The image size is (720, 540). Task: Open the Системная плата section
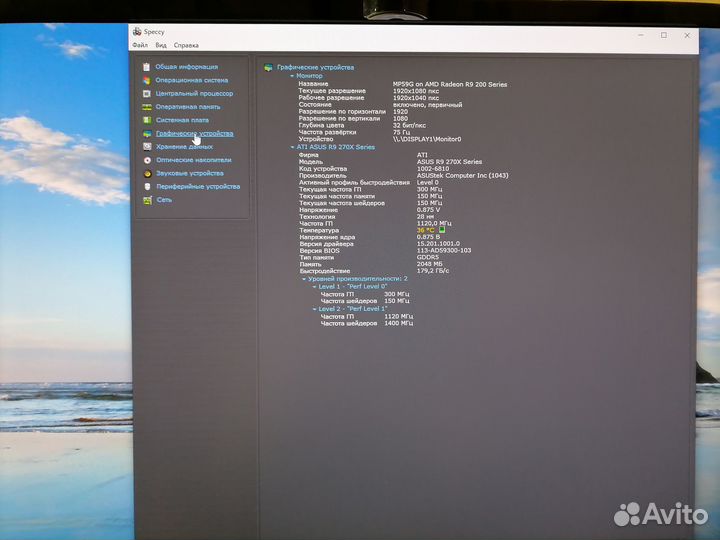point(182,120)
